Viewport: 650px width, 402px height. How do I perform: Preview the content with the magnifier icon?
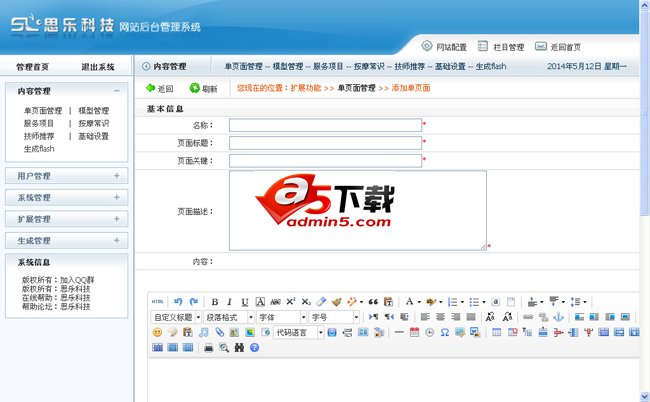[x=224, y=348]
